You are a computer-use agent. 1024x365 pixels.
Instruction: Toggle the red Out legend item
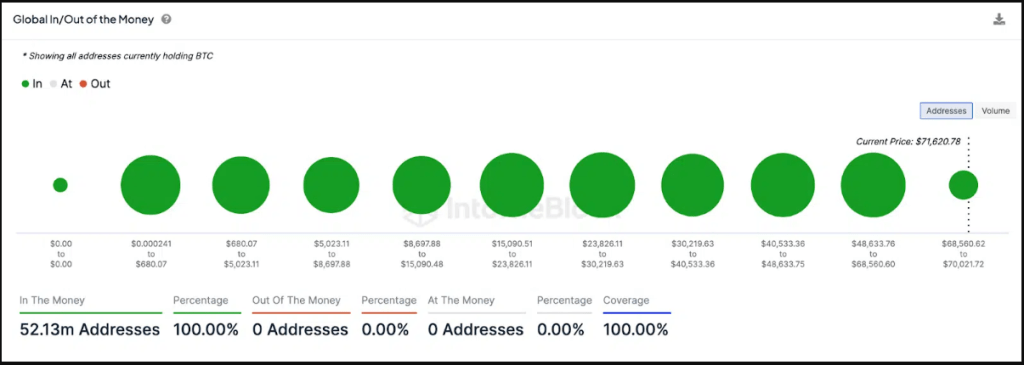click(95, 84)
